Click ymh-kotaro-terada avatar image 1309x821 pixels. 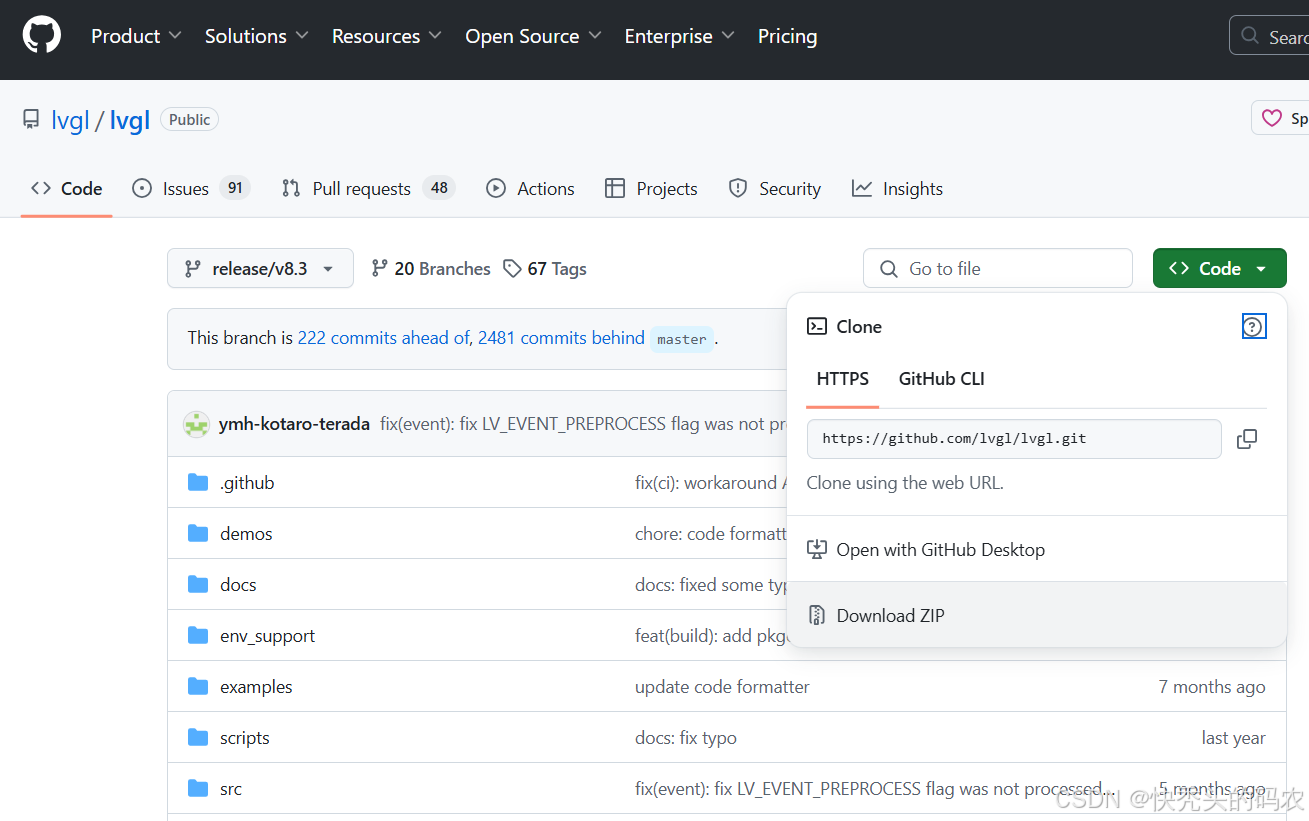coord(196,424)
